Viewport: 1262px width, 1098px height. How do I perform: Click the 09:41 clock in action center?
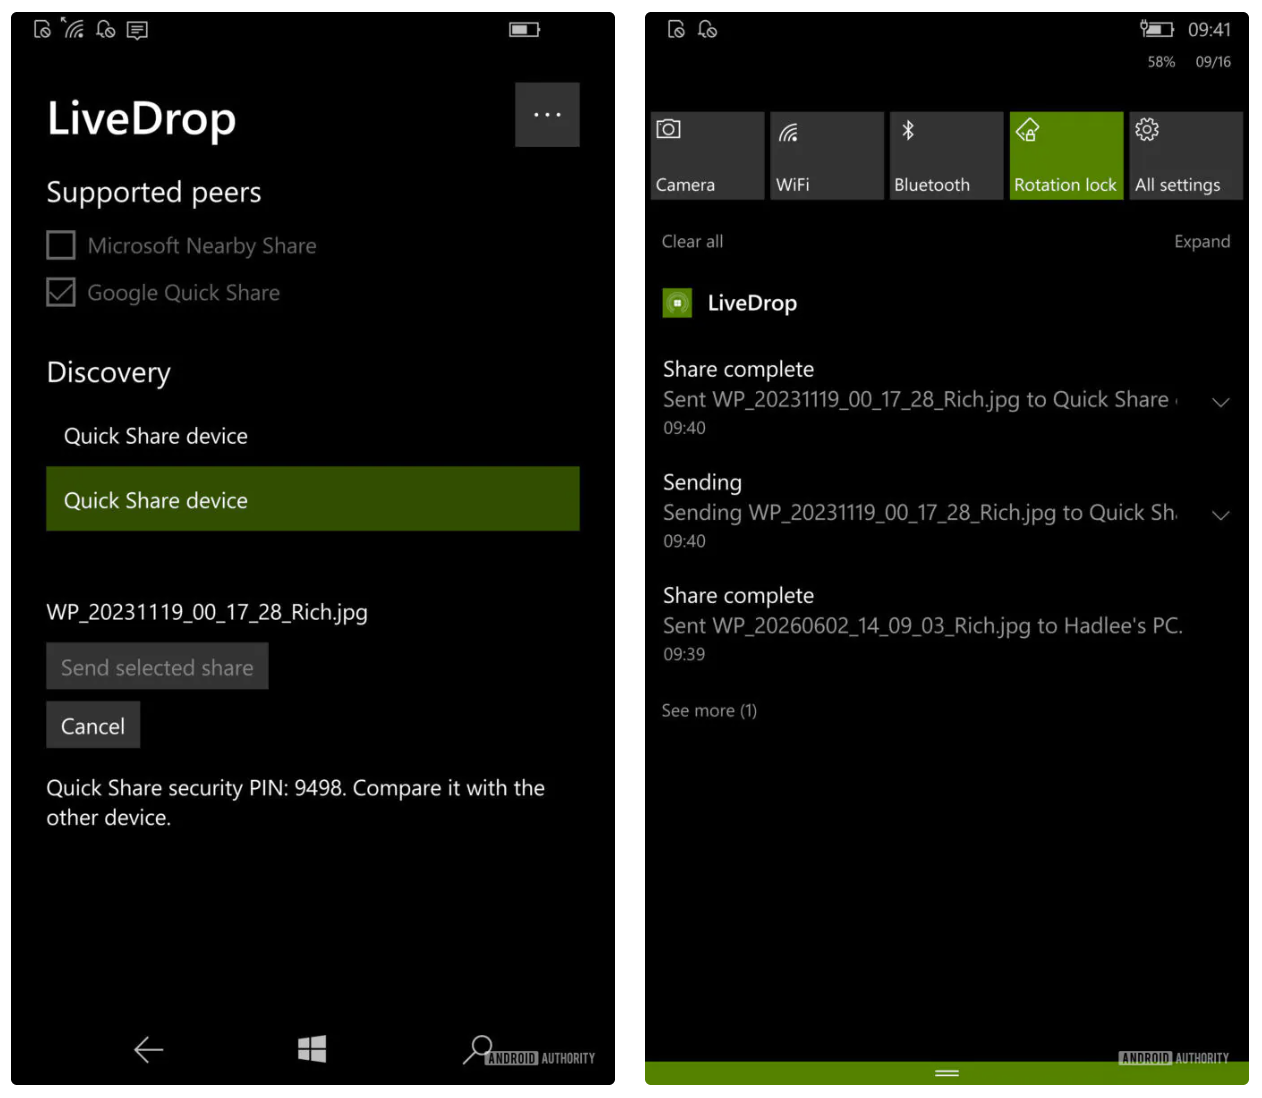pyautogui.click(x=1209, y=30)
